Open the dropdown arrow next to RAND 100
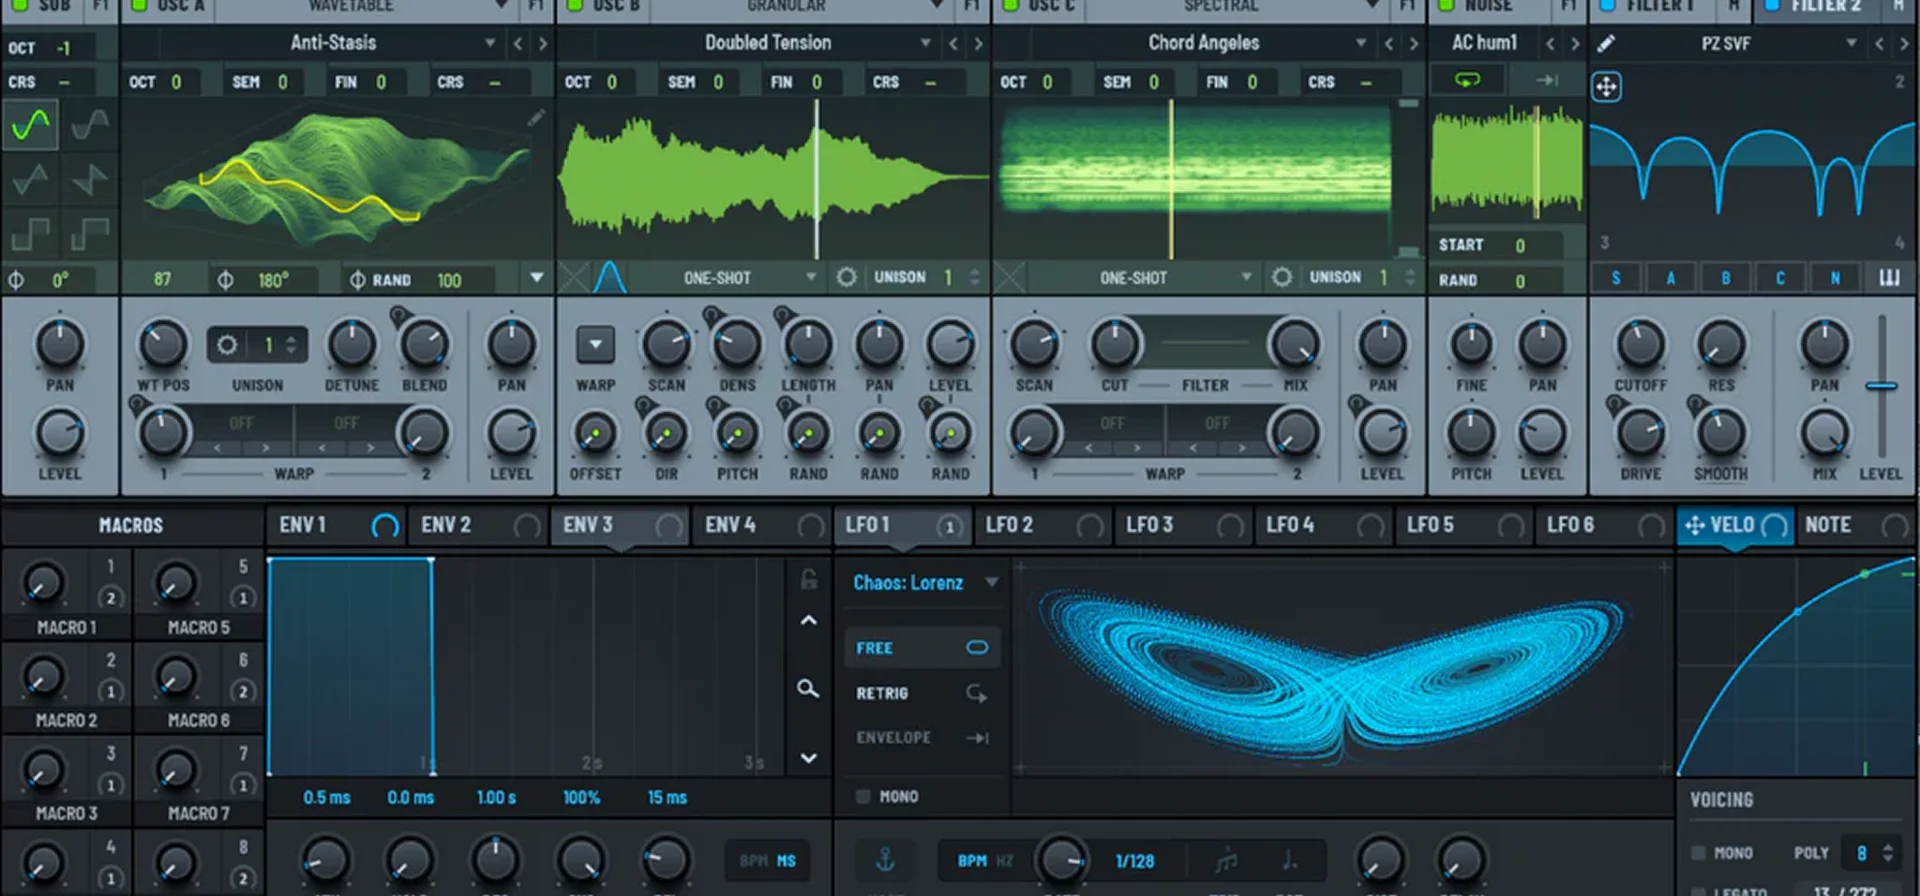The height and width of the screenshot is (896, 1920). tap(537, 278)
